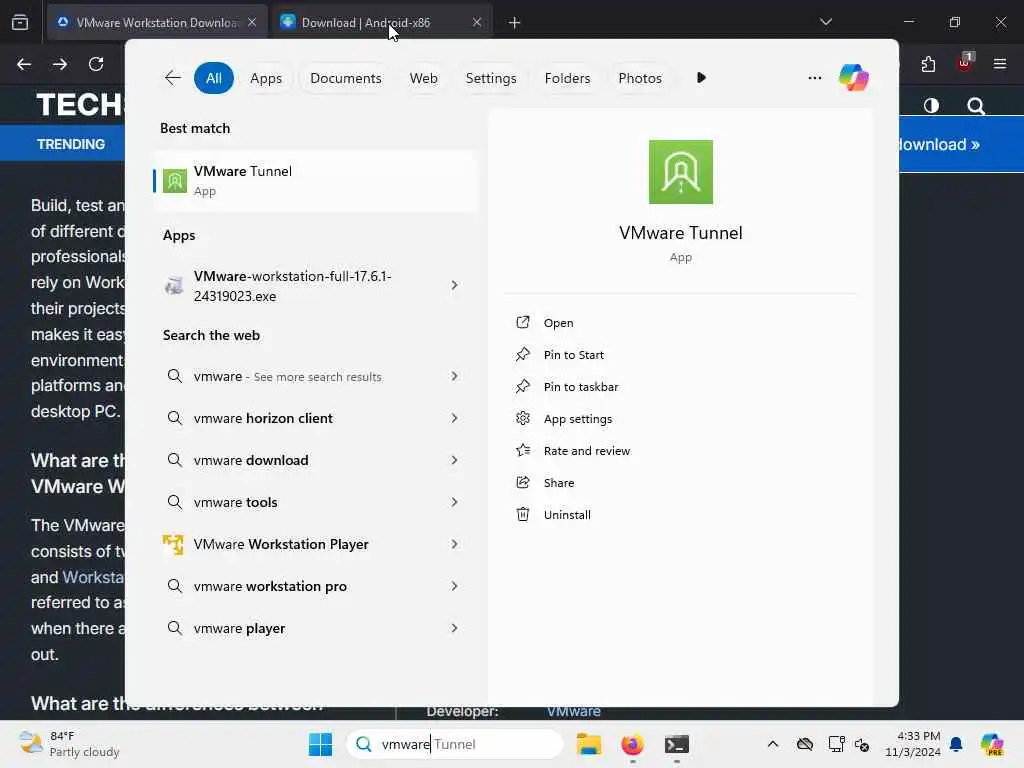Expand vmware player suggestion
This screenshot has height=768, width=1024.
pyautogui.click(x=455, y=628)
